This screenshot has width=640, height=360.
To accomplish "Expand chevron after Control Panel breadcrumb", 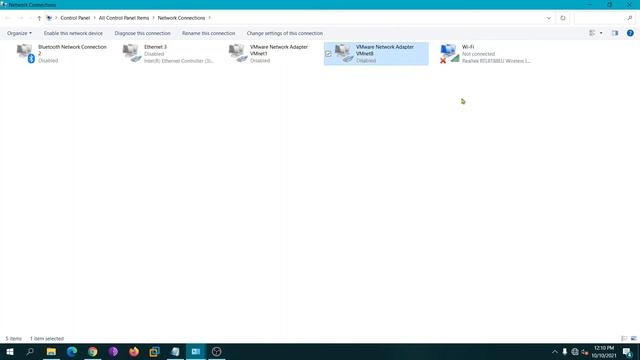I will 94,18.
